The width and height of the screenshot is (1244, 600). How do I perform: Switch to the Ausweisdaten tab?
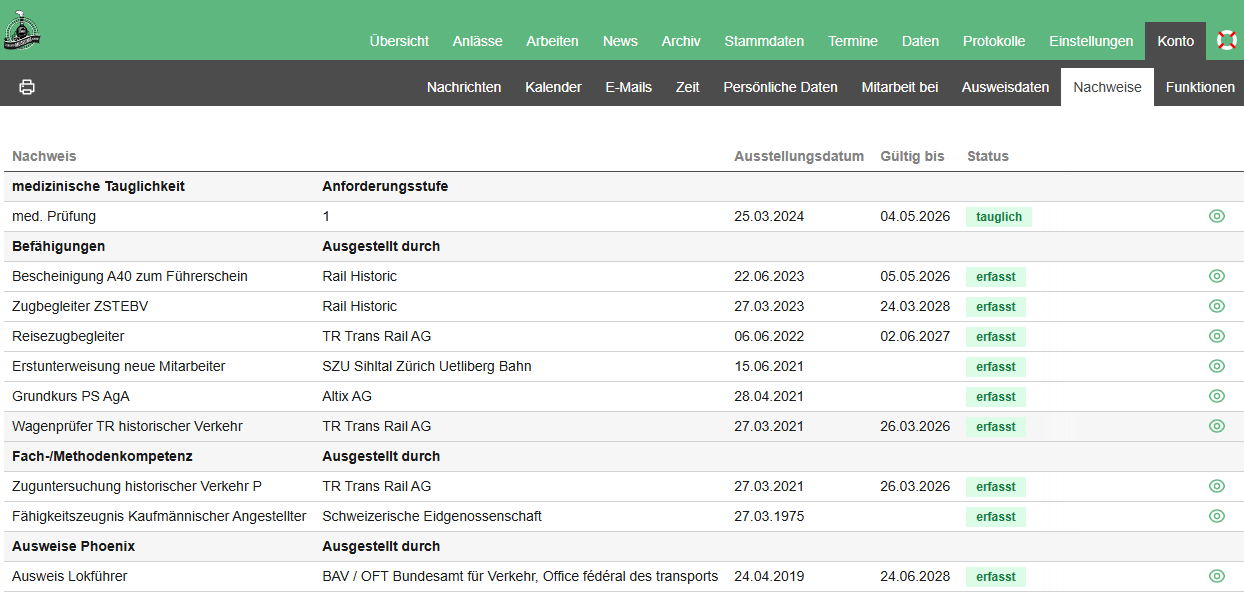(1005, 87)
